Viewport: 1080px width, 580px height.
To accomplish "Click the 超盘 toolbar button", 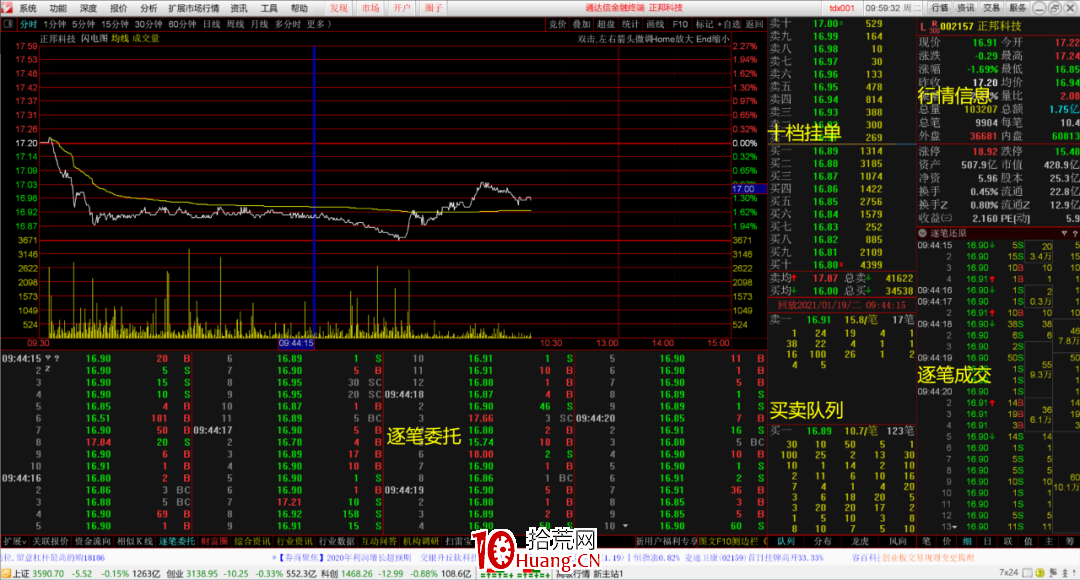I will coord(606,24).
